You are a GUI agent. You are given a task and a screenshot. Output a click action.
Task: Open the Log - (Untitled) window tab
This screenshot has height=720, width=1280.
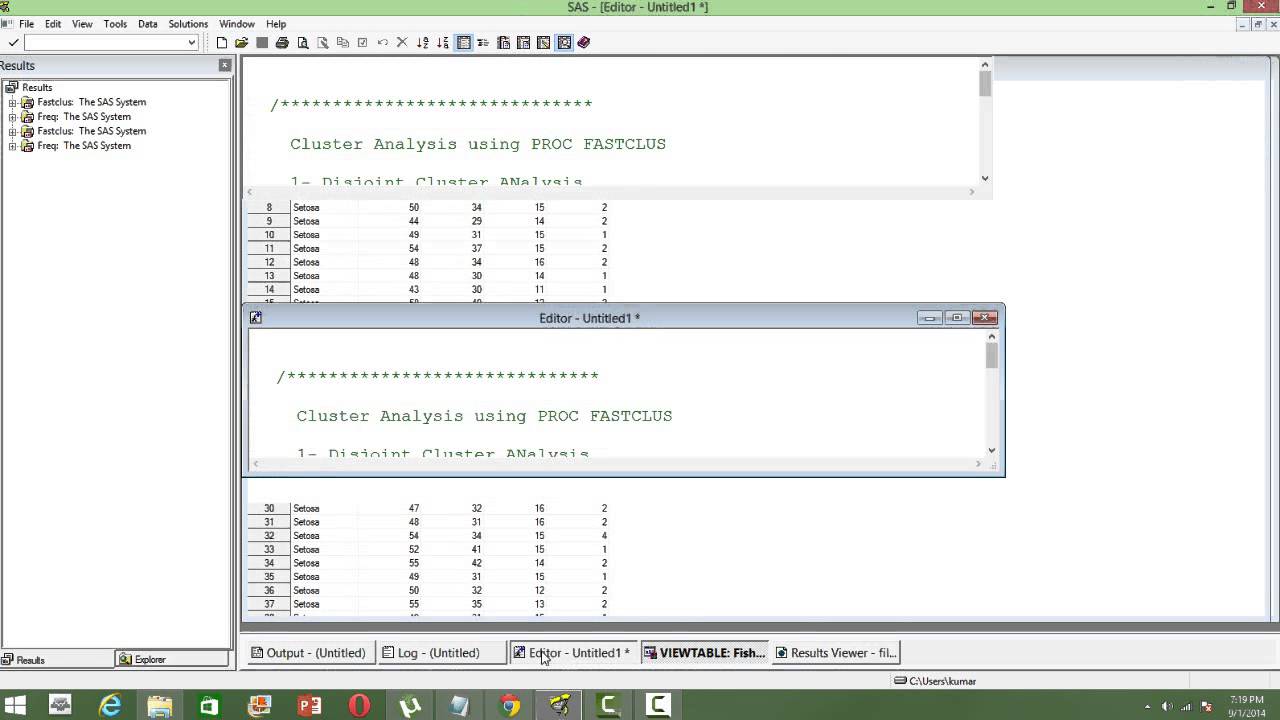(440, 653)
